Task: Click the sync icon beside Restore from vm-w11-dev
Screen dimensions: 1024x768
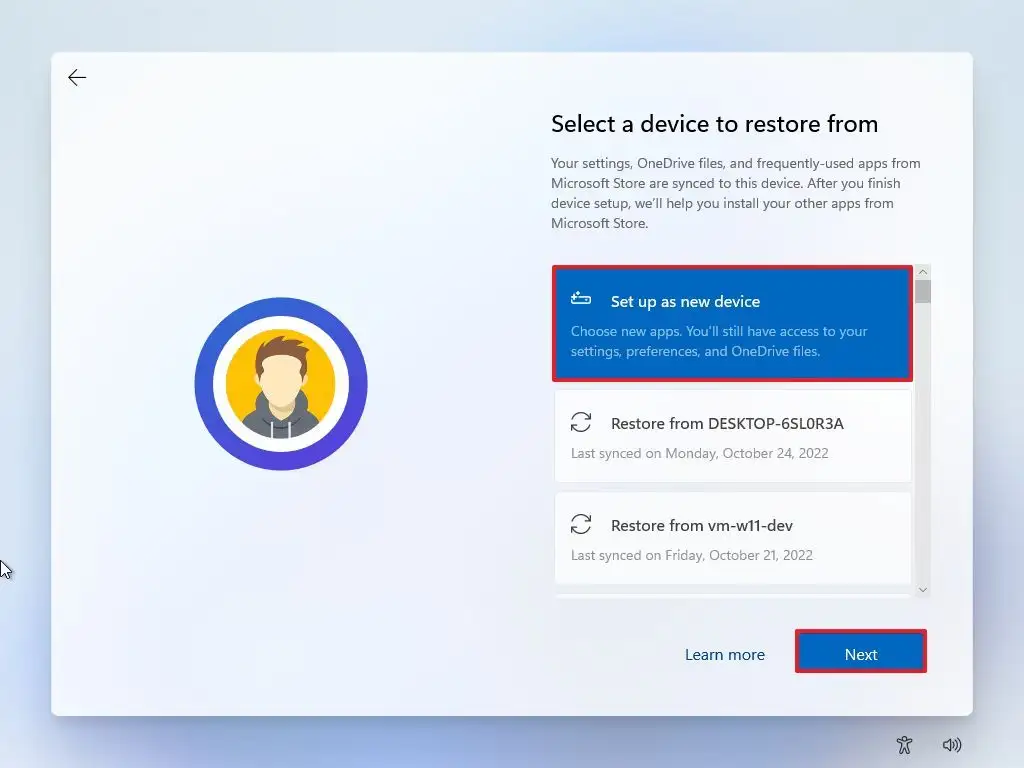Action: point(581,524)
